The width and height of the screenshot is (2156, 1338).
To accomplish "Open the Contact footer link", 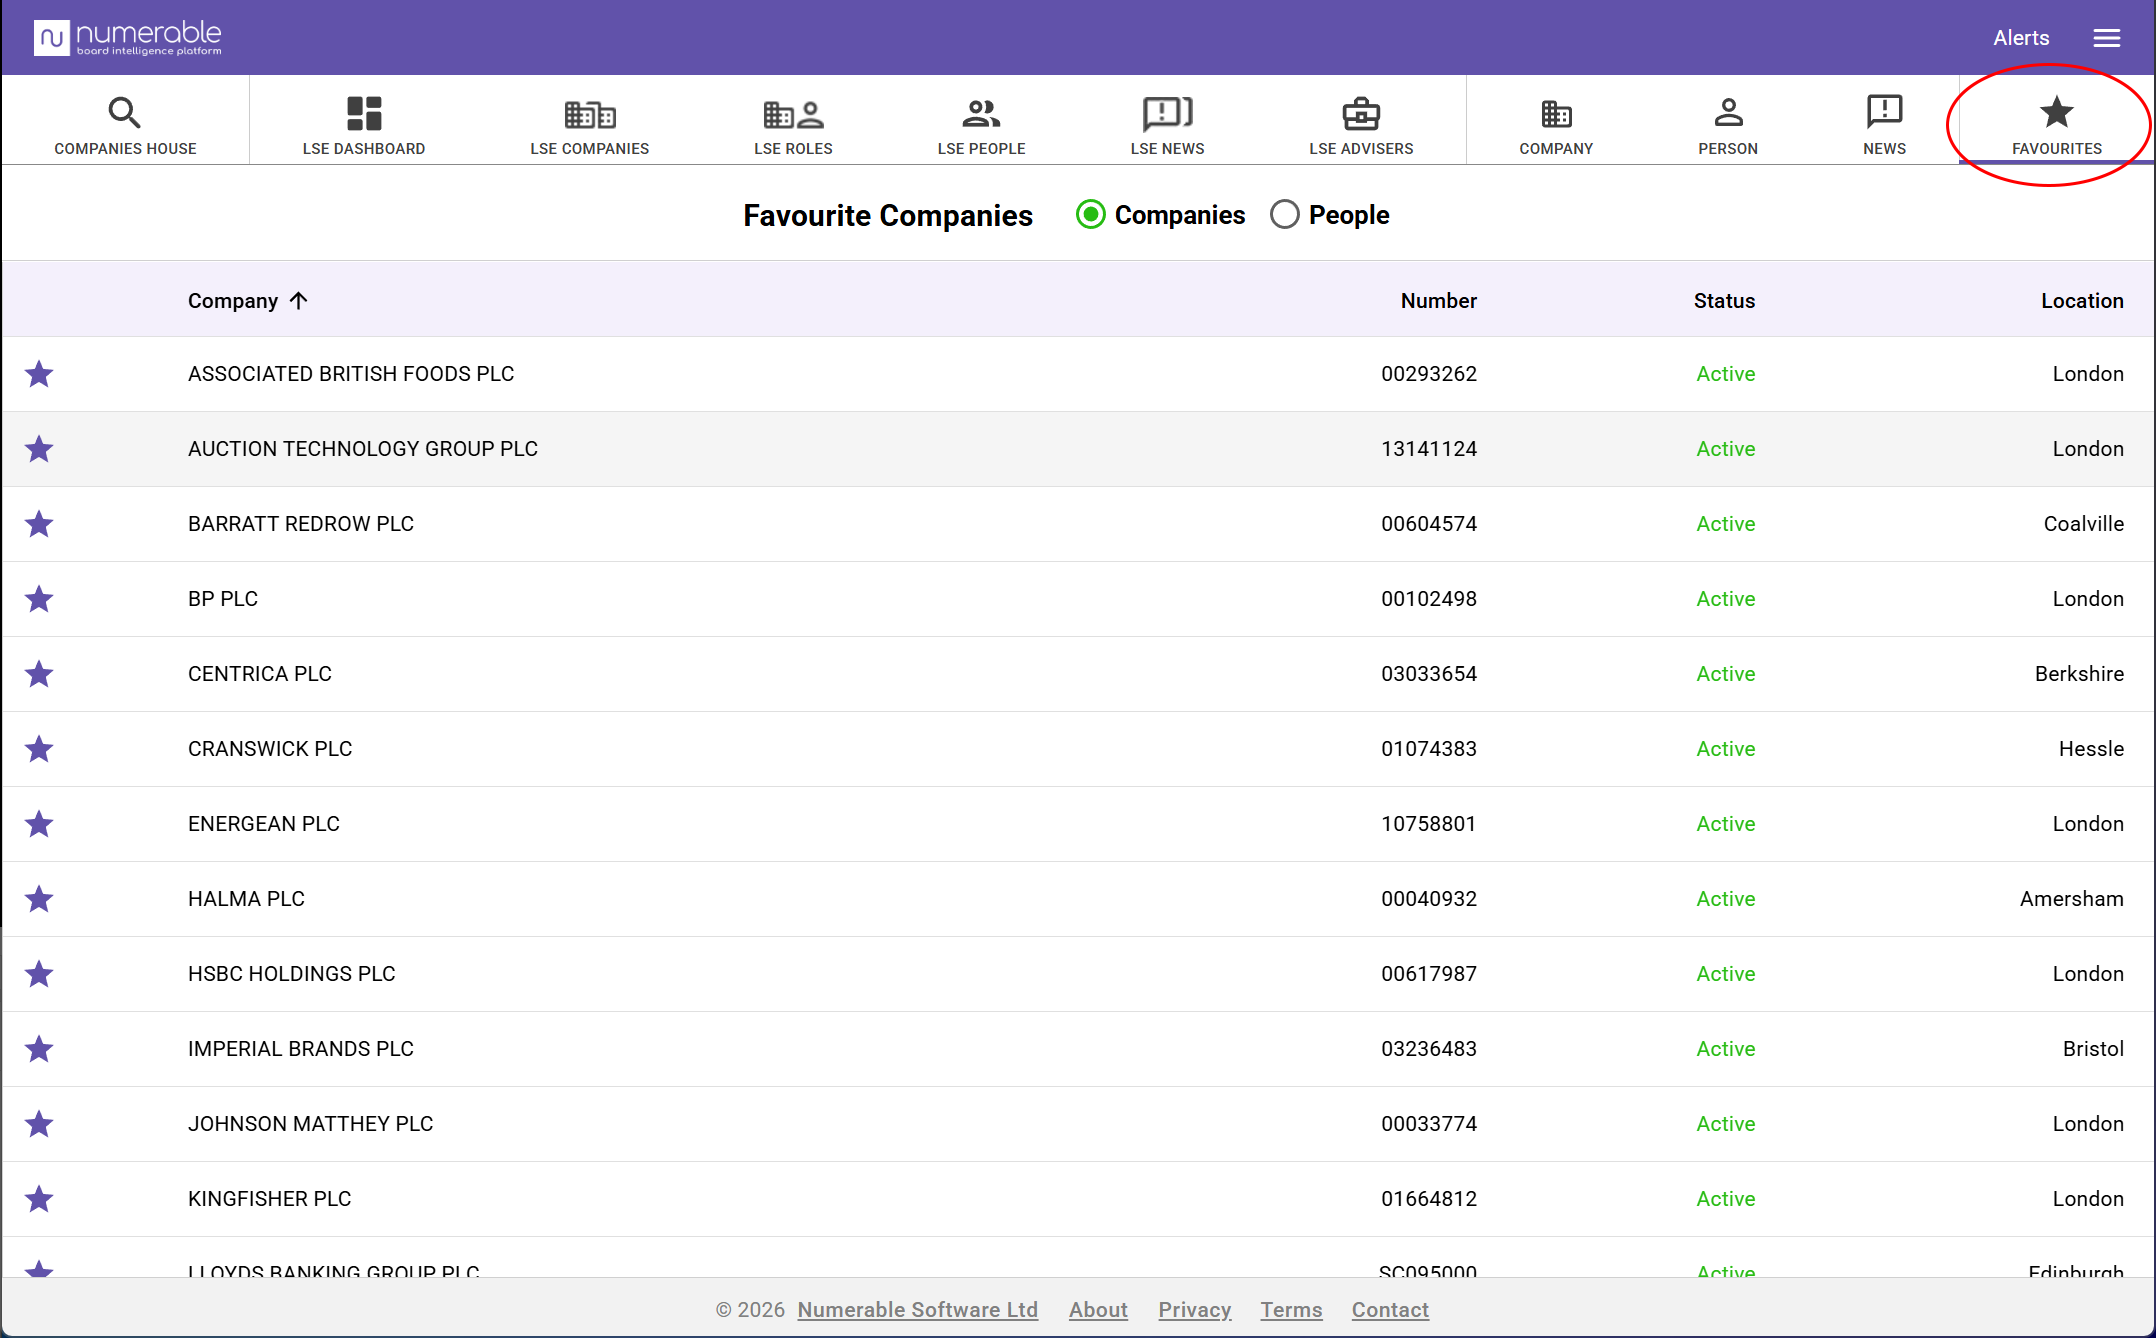I will coord(1390,1310).
